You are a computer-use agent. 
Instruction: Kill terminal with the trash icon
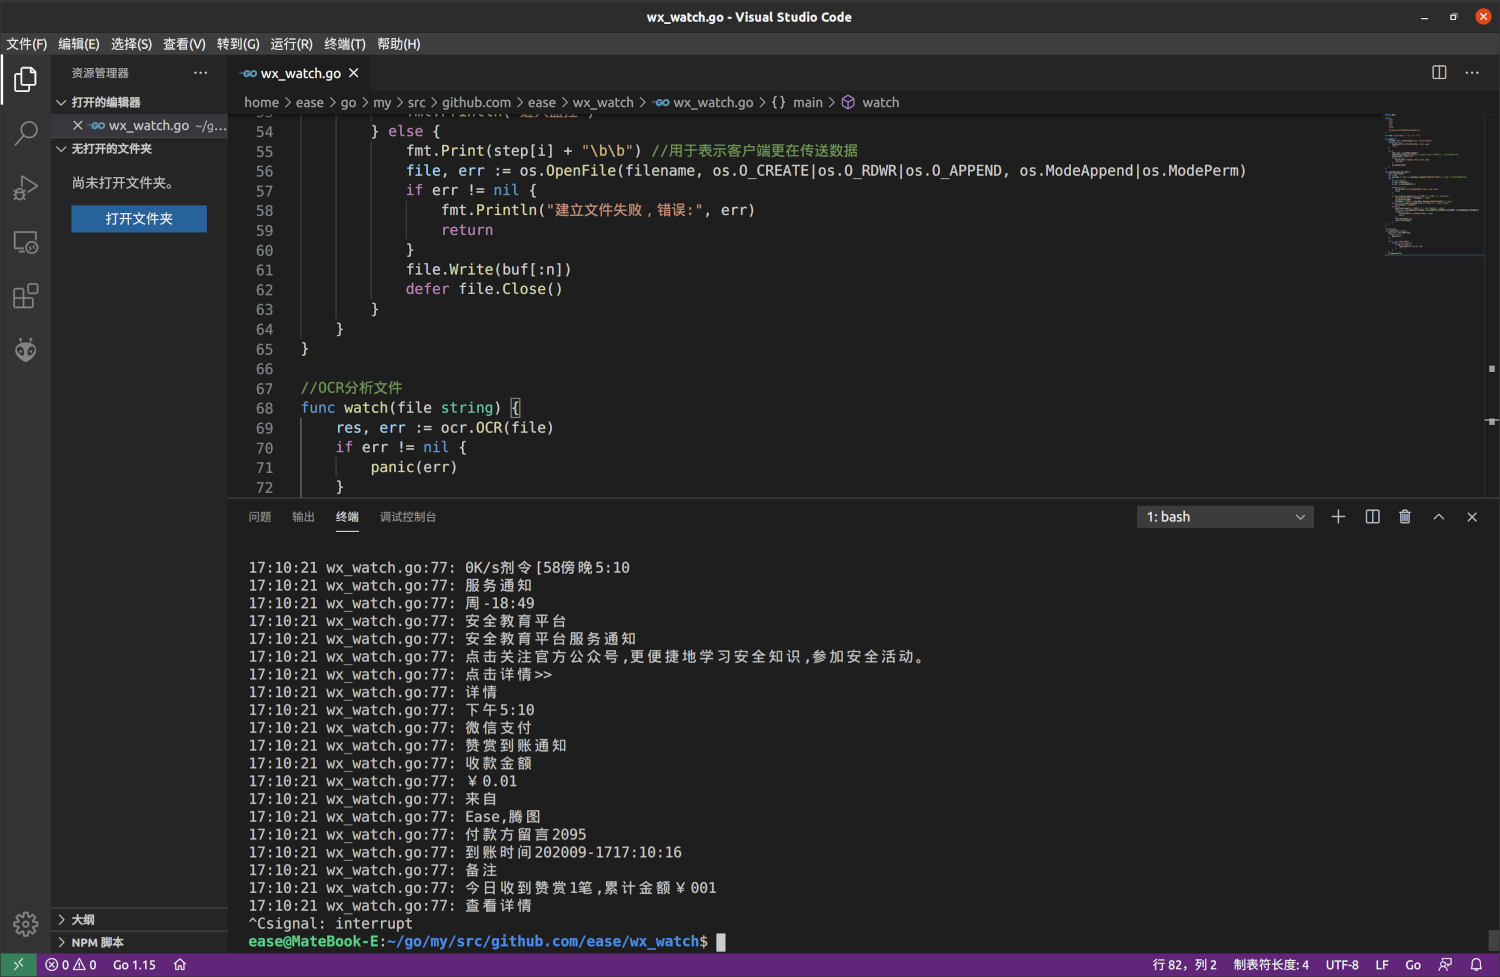1405,517
